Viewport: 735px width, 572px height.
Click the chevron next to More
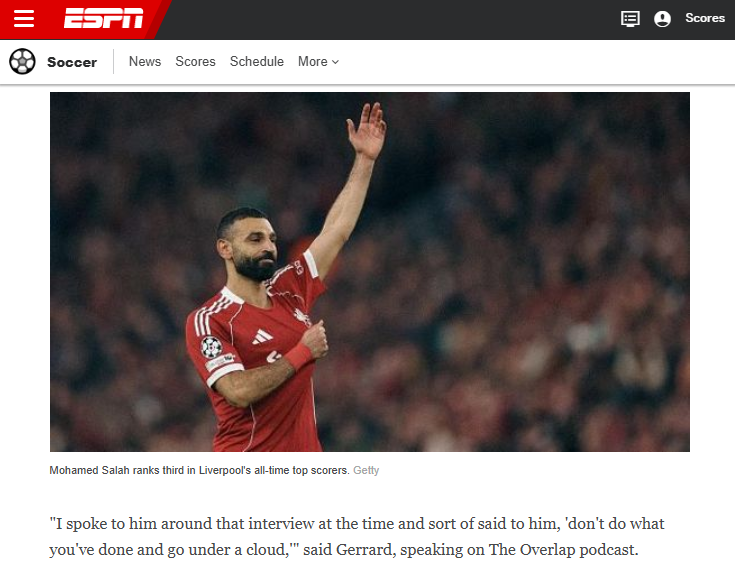(335, 62)
